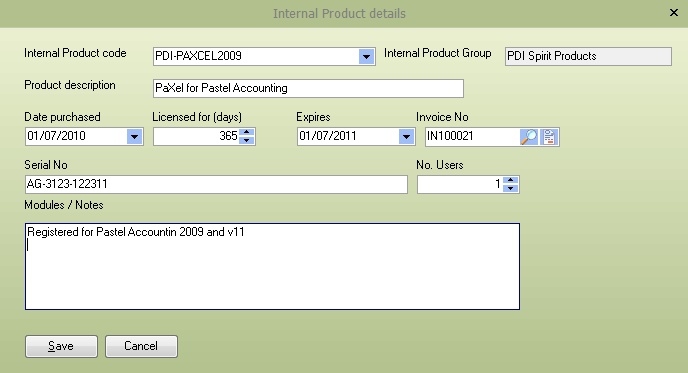
Task: Focus the Product description field
Action: 308,88
